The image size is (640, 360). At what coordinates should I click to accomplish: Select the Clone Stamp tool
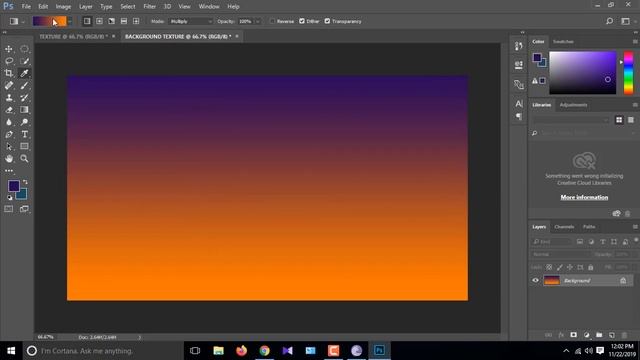coord(9,98)
